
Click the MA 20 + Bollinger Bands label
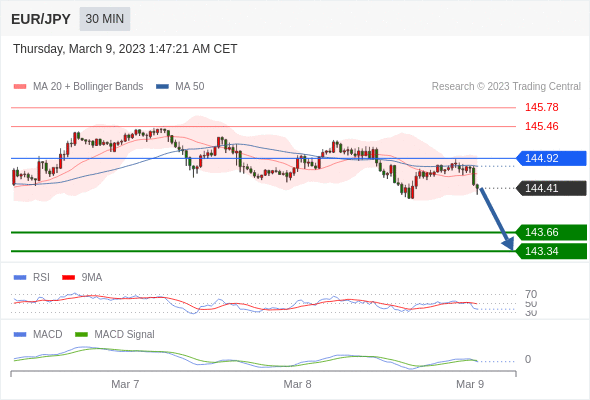click(x=88, y=87)
